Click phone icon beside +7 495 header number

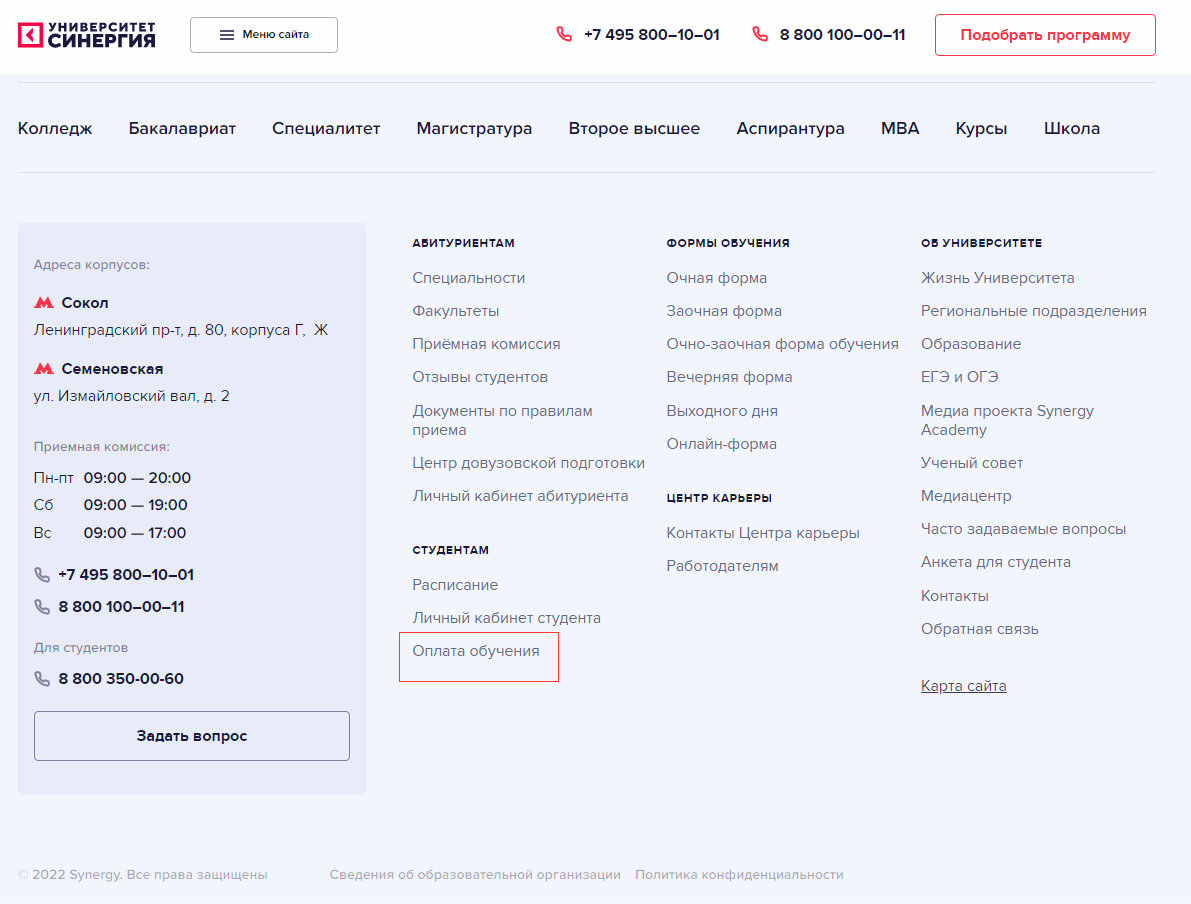coord(564,35)
